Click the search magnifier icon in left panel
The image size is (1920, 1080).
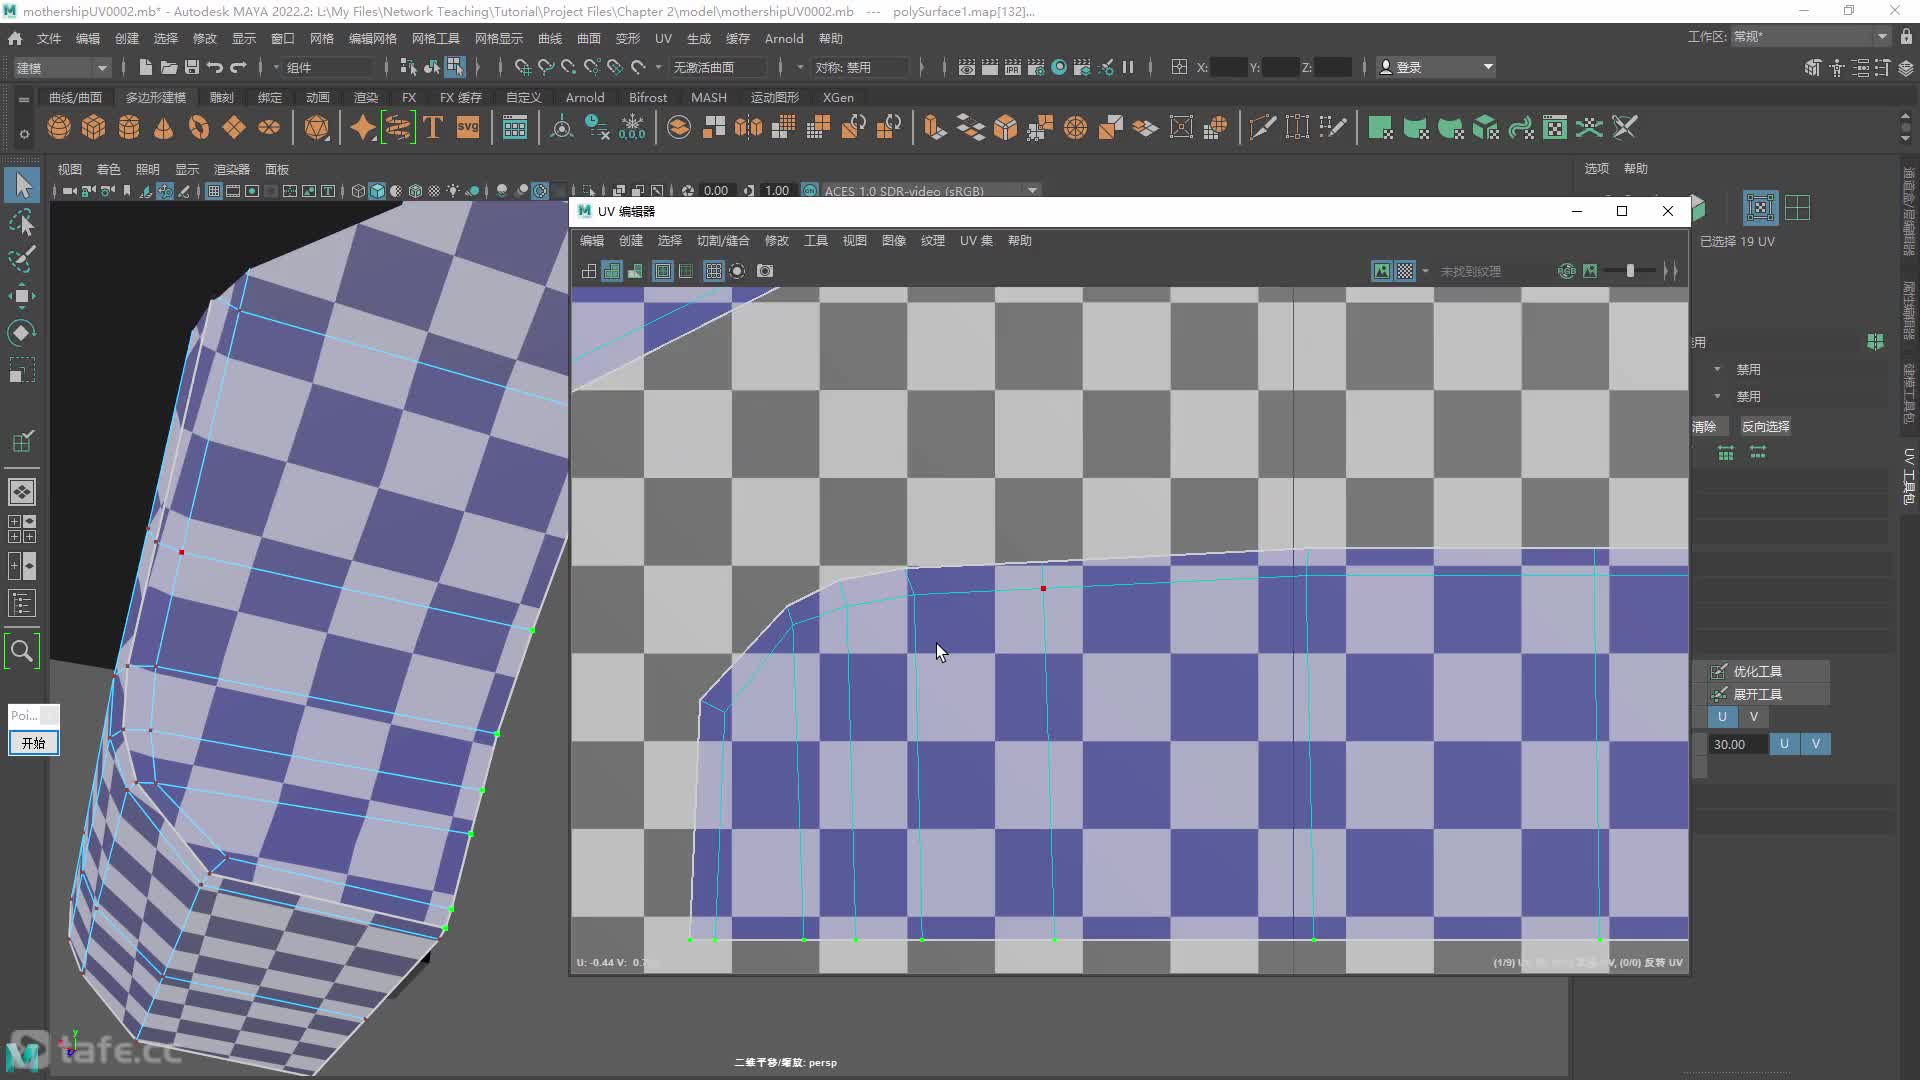pos(22,651)
